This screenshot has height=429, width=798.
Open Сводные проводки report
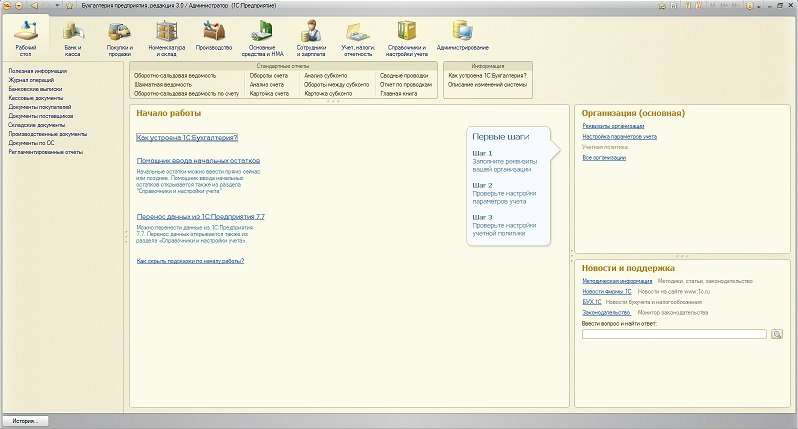(404, 75)
